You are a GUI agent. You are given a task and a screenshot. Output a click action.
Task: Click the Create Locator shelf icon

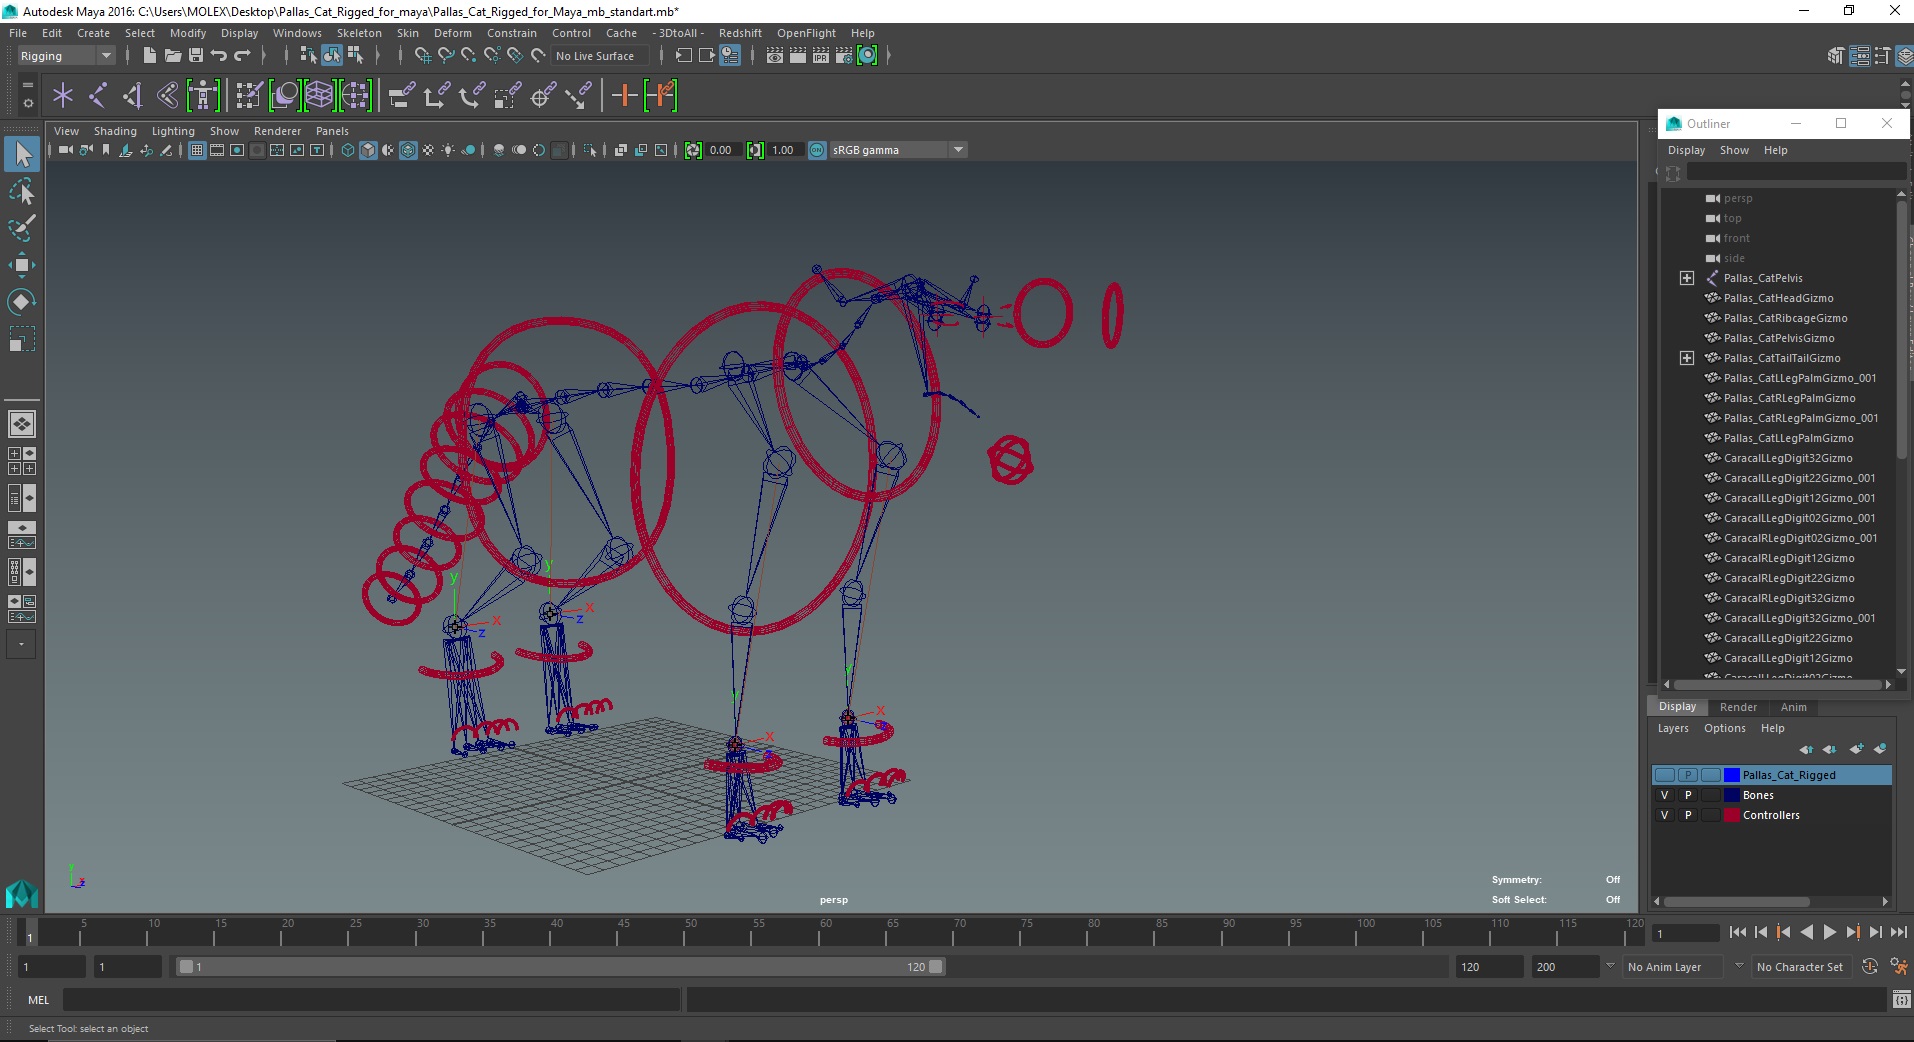pyautogui.click(x=63, y=96)
